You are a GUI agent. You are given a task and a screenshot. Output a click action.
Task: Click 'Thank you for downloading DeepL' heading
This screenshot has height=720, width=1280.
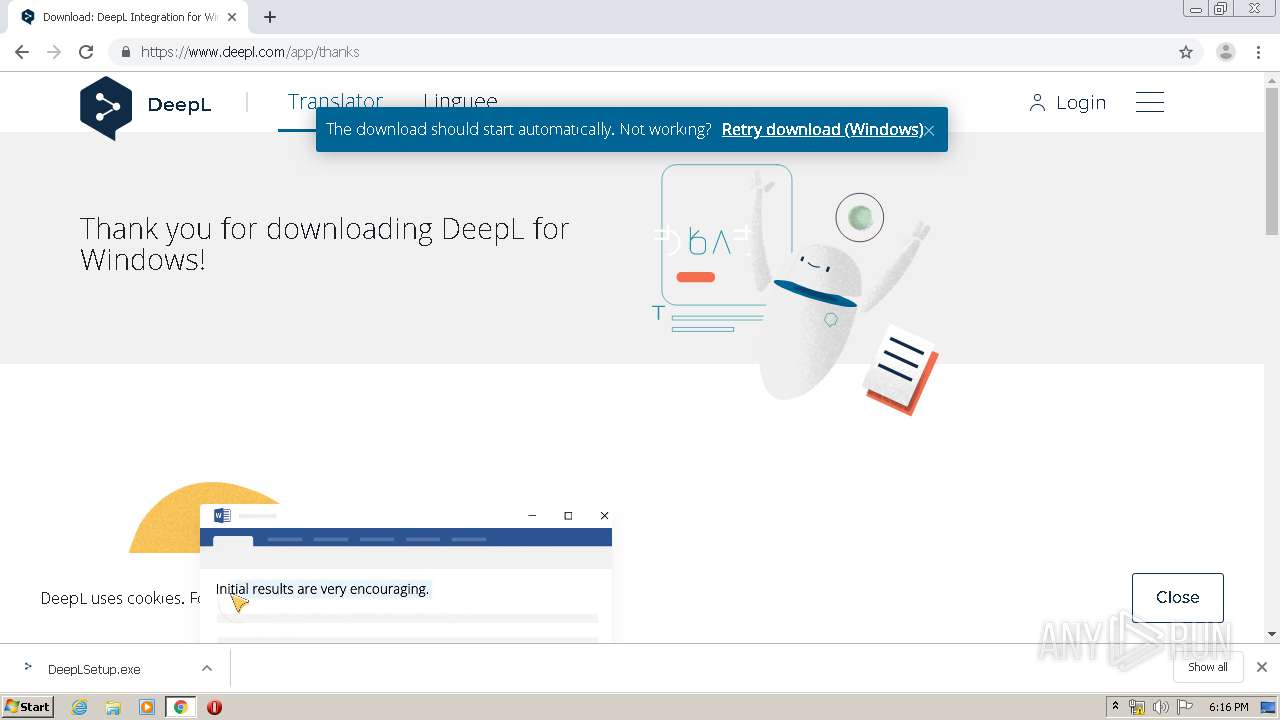point(325,244)
